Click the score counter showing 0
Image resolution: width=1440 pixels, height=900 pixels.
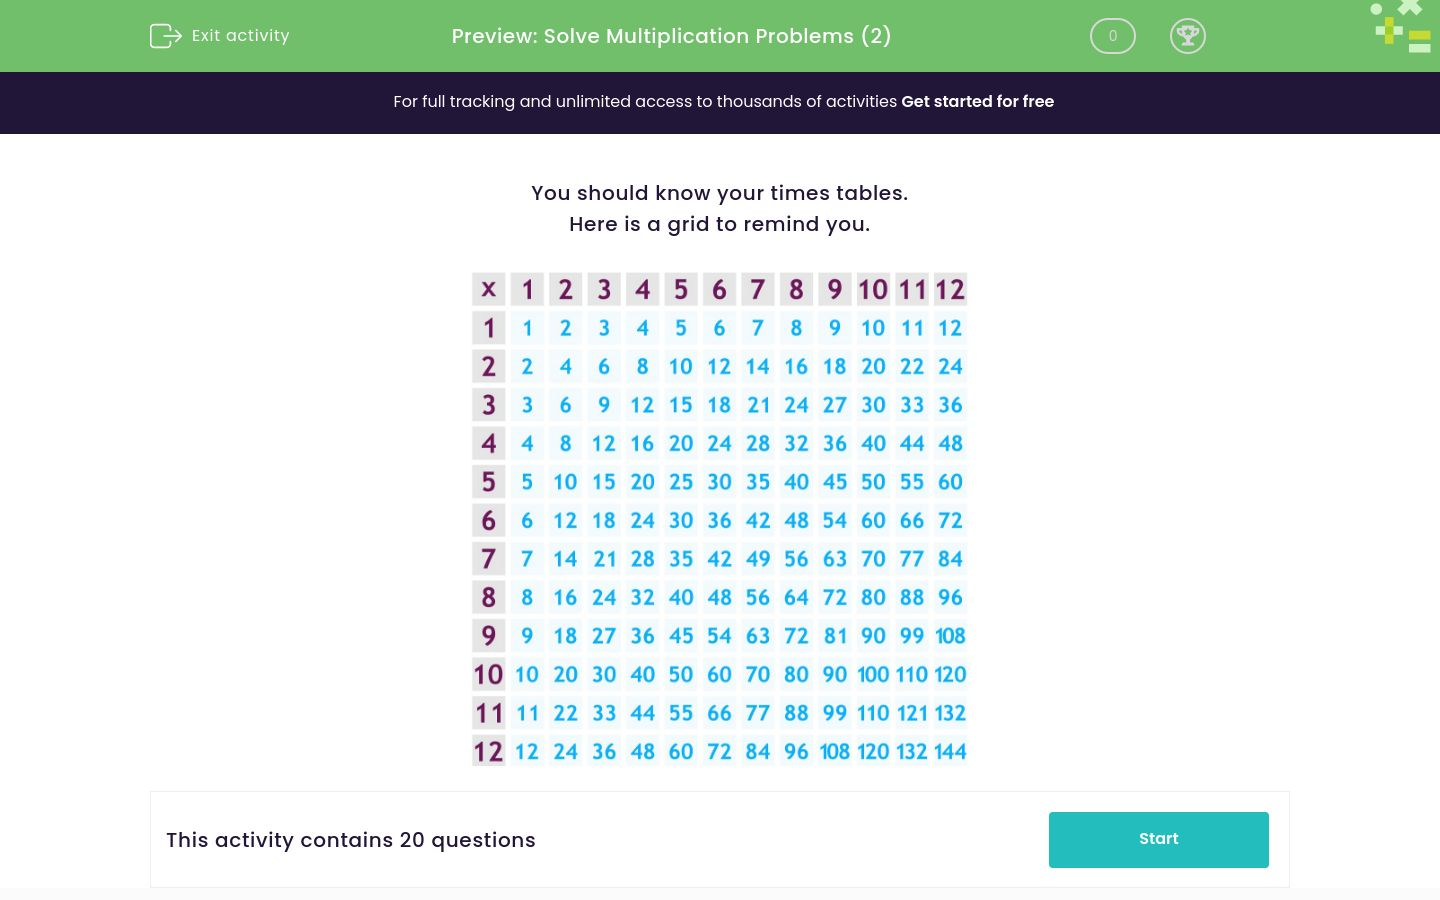pos(1112,36)
